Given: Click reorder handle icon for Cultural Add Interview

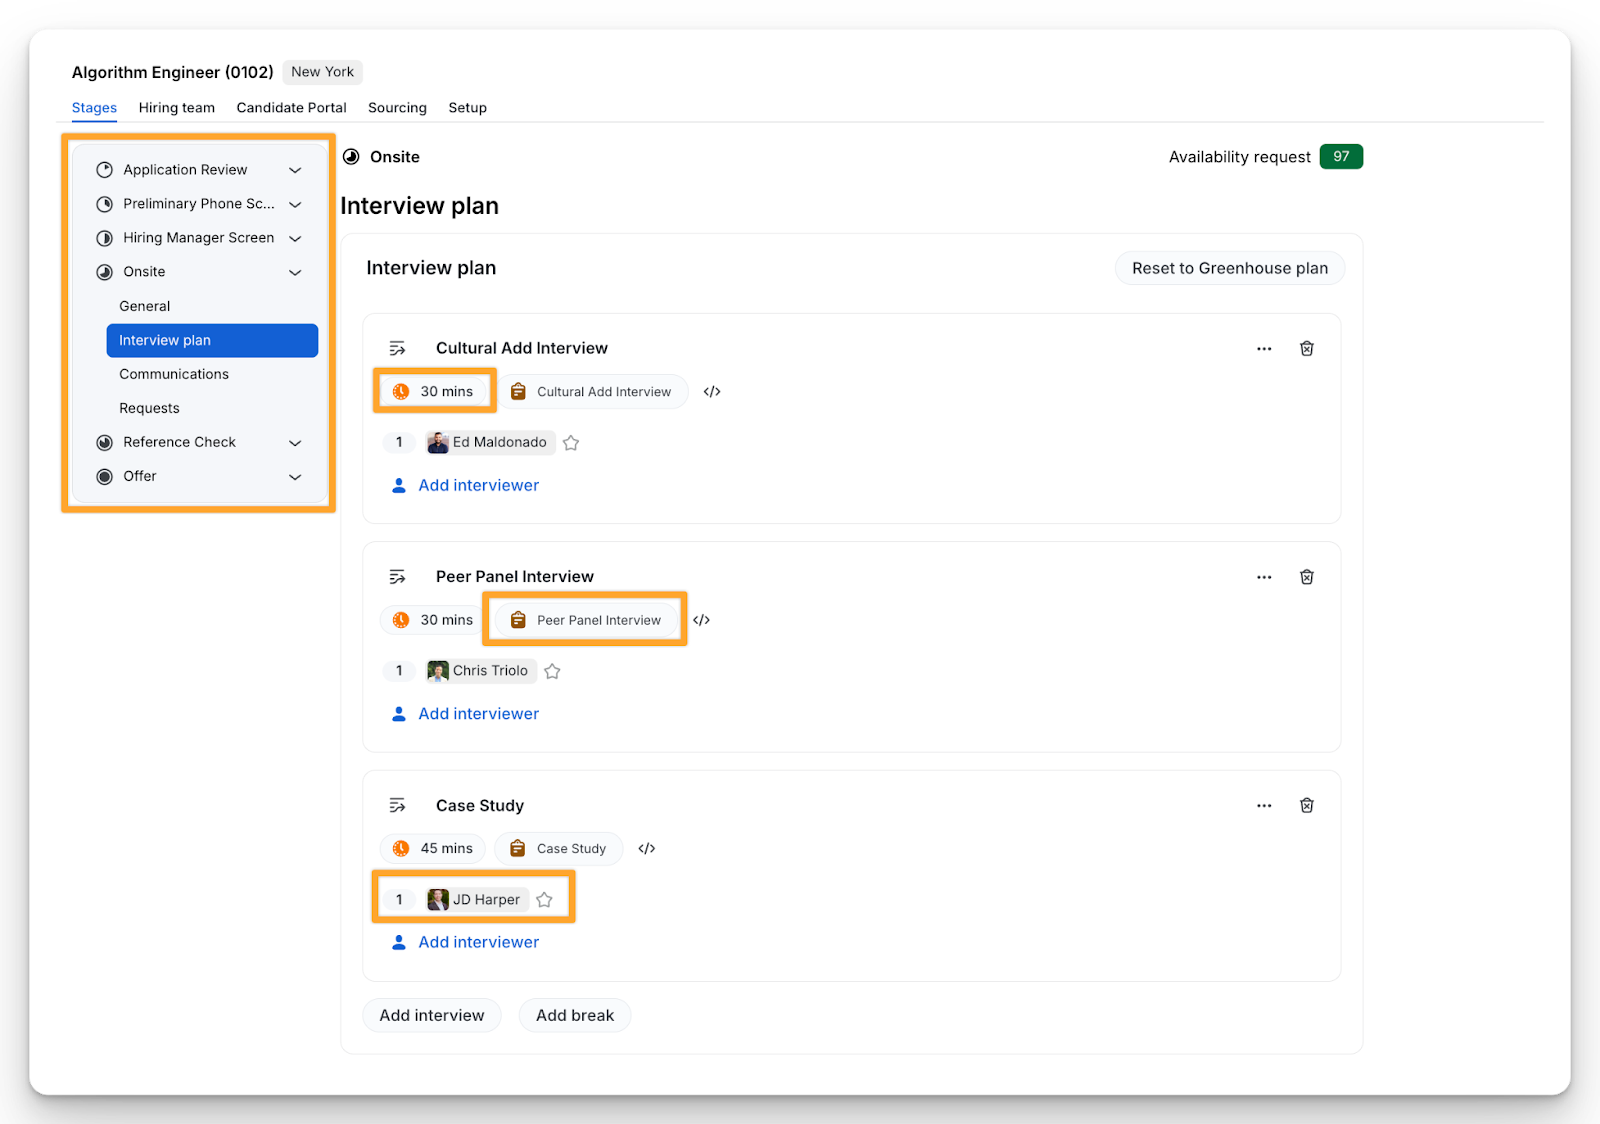Looking at the screenshot, I should [397, 348].
